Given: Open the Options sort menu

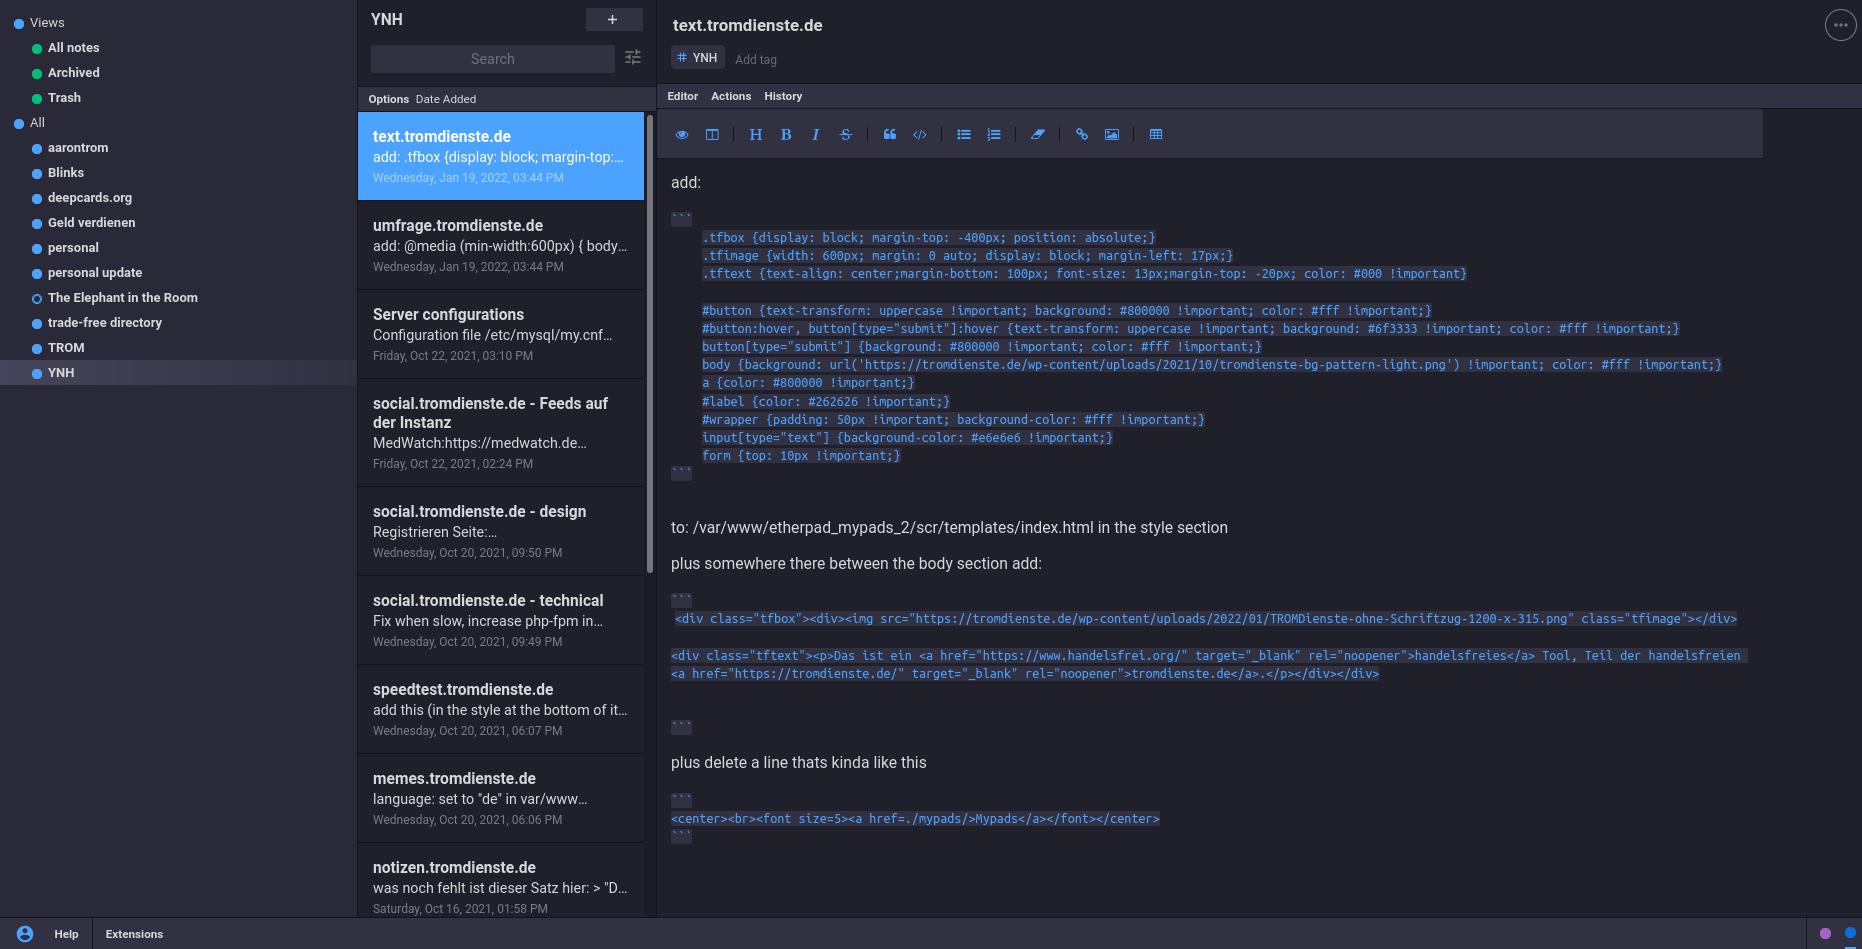Looking at the screenshot, I should 388,99.
